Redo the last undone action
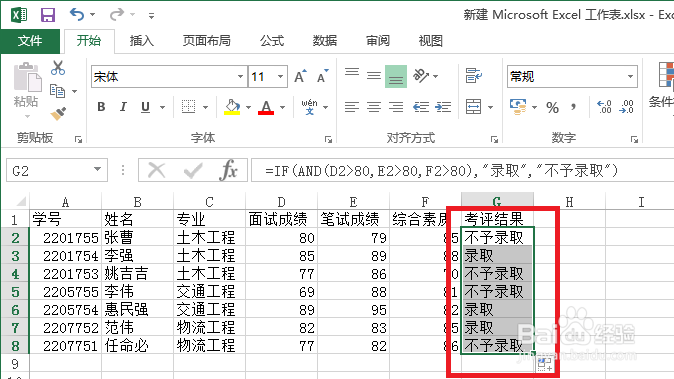674x379 pixels. coord(116,15)
